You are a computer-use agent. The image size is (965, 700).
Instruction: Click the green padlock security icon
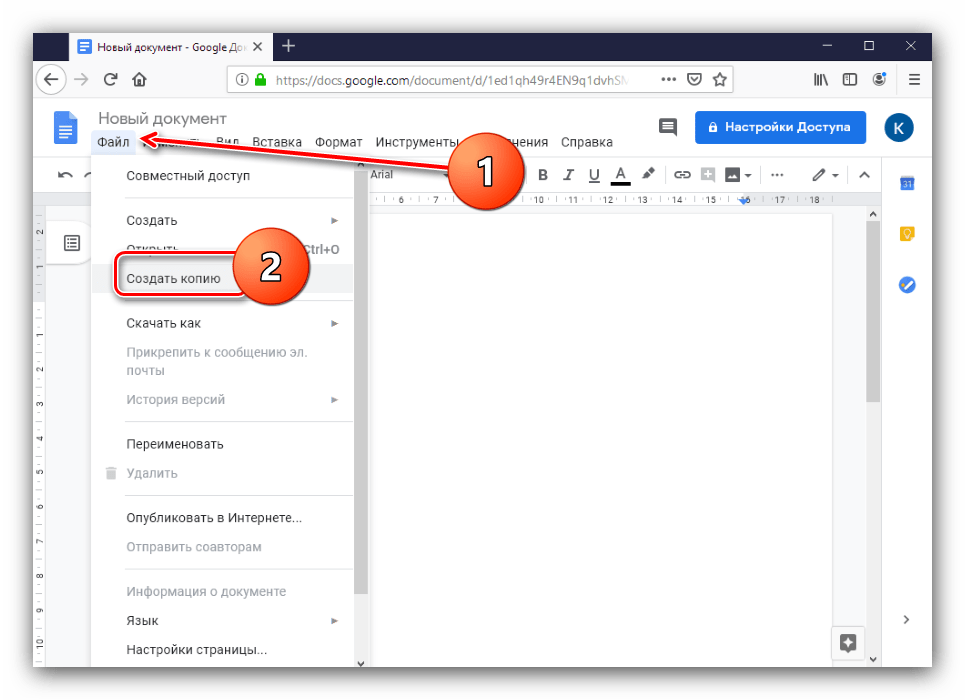tap(260, 79)
